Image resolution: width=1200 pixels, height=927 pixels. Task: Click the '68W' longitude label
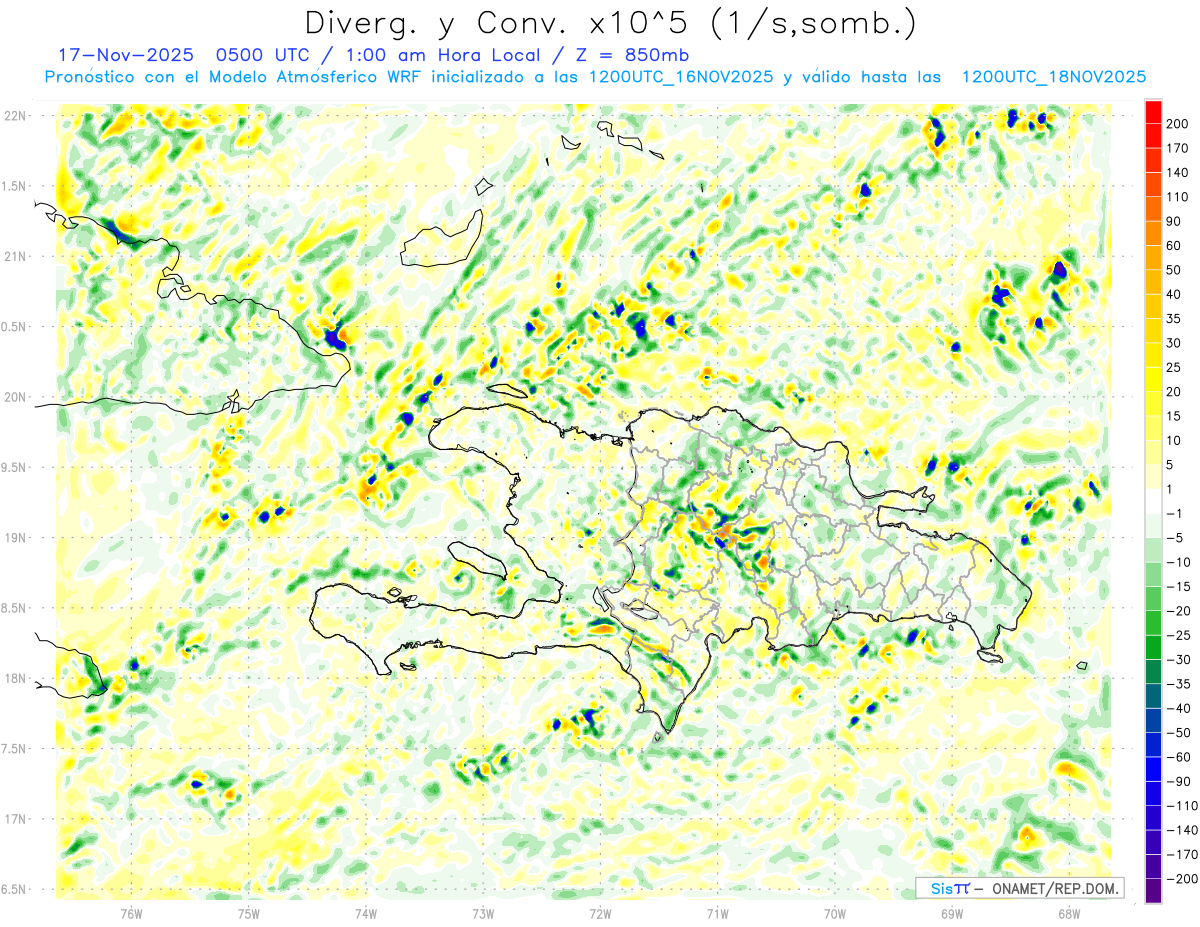coord(1069,914)
